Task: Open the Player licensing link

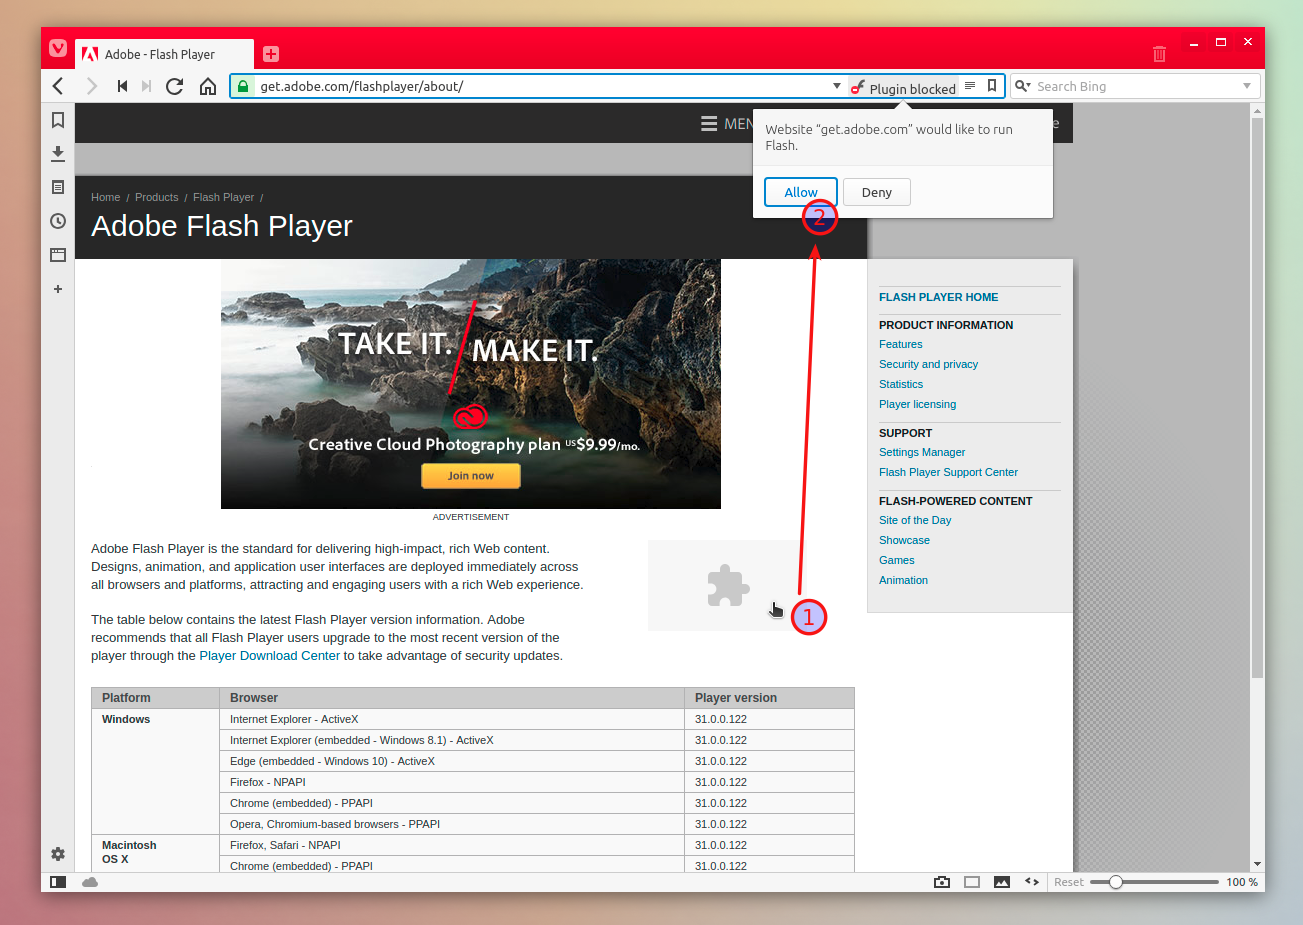Action: [x=917, y=404]
